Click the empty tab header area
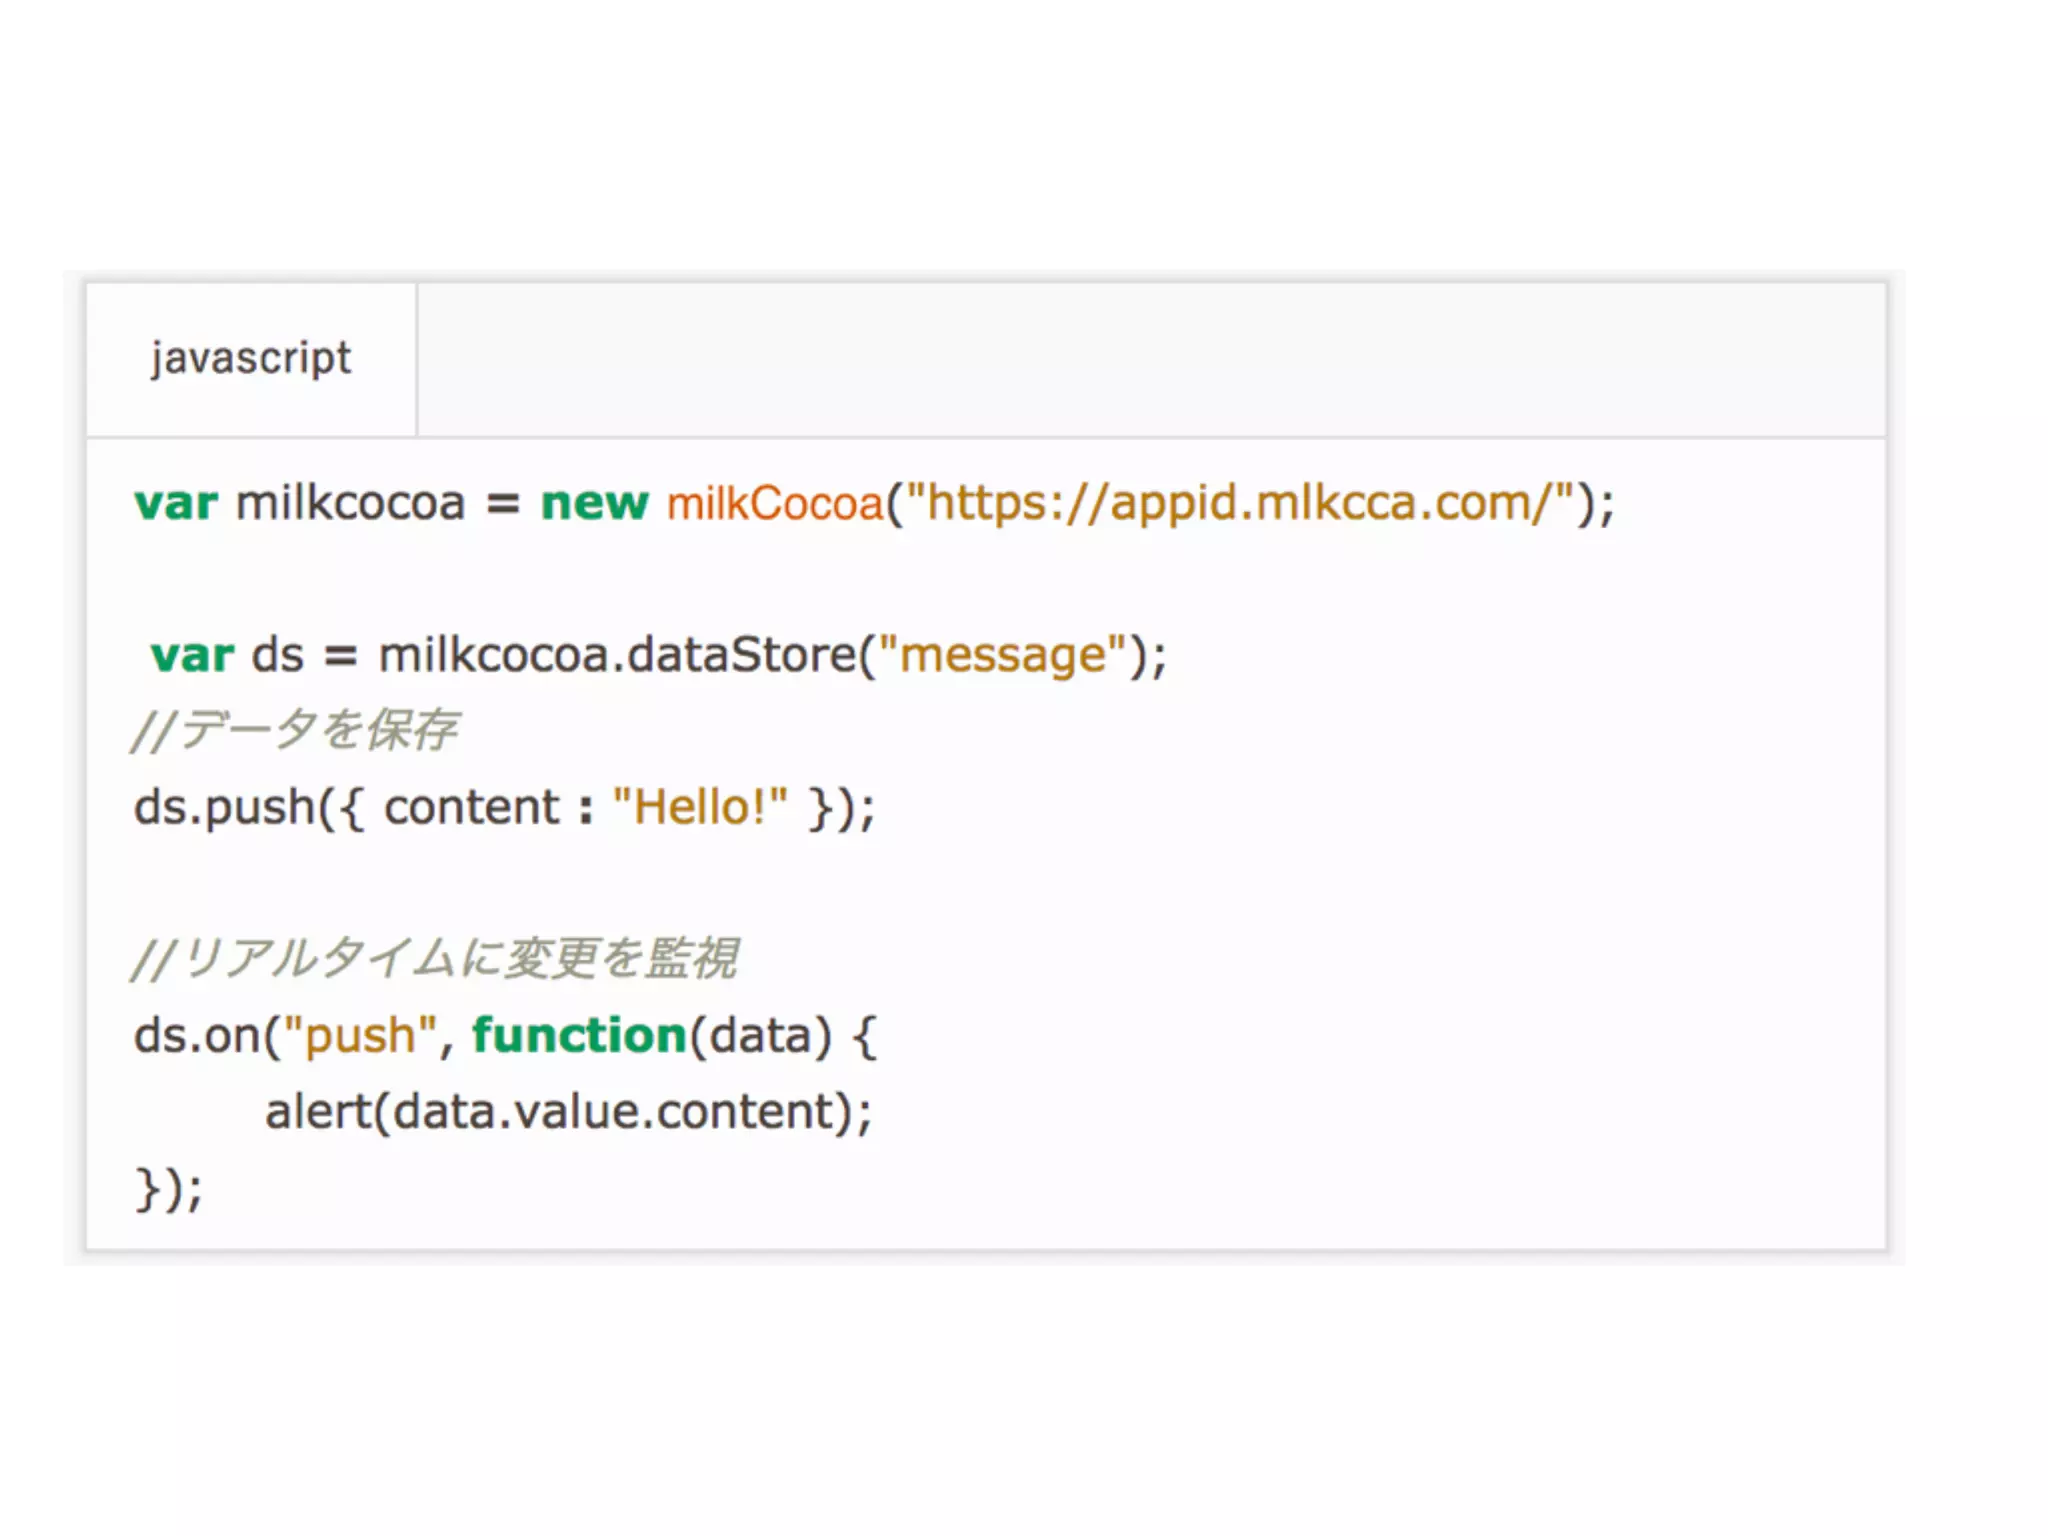Viewport: 2048px width, 1536px height. (1150, 359)
